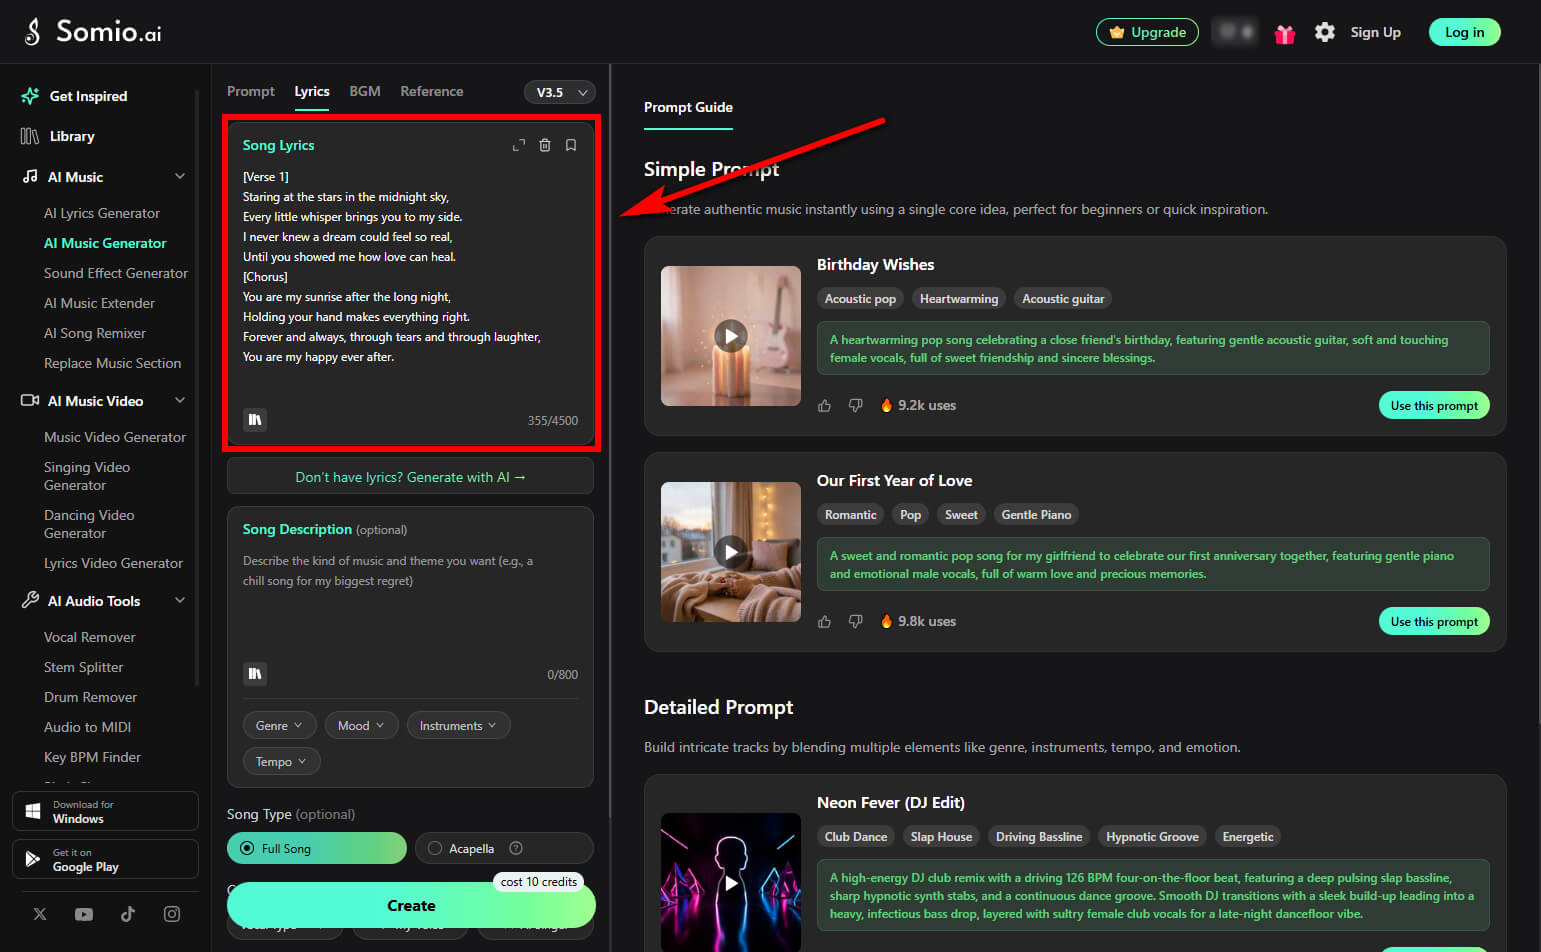
Task: Select the Full Song radio option
Action: tap(316, 848)
